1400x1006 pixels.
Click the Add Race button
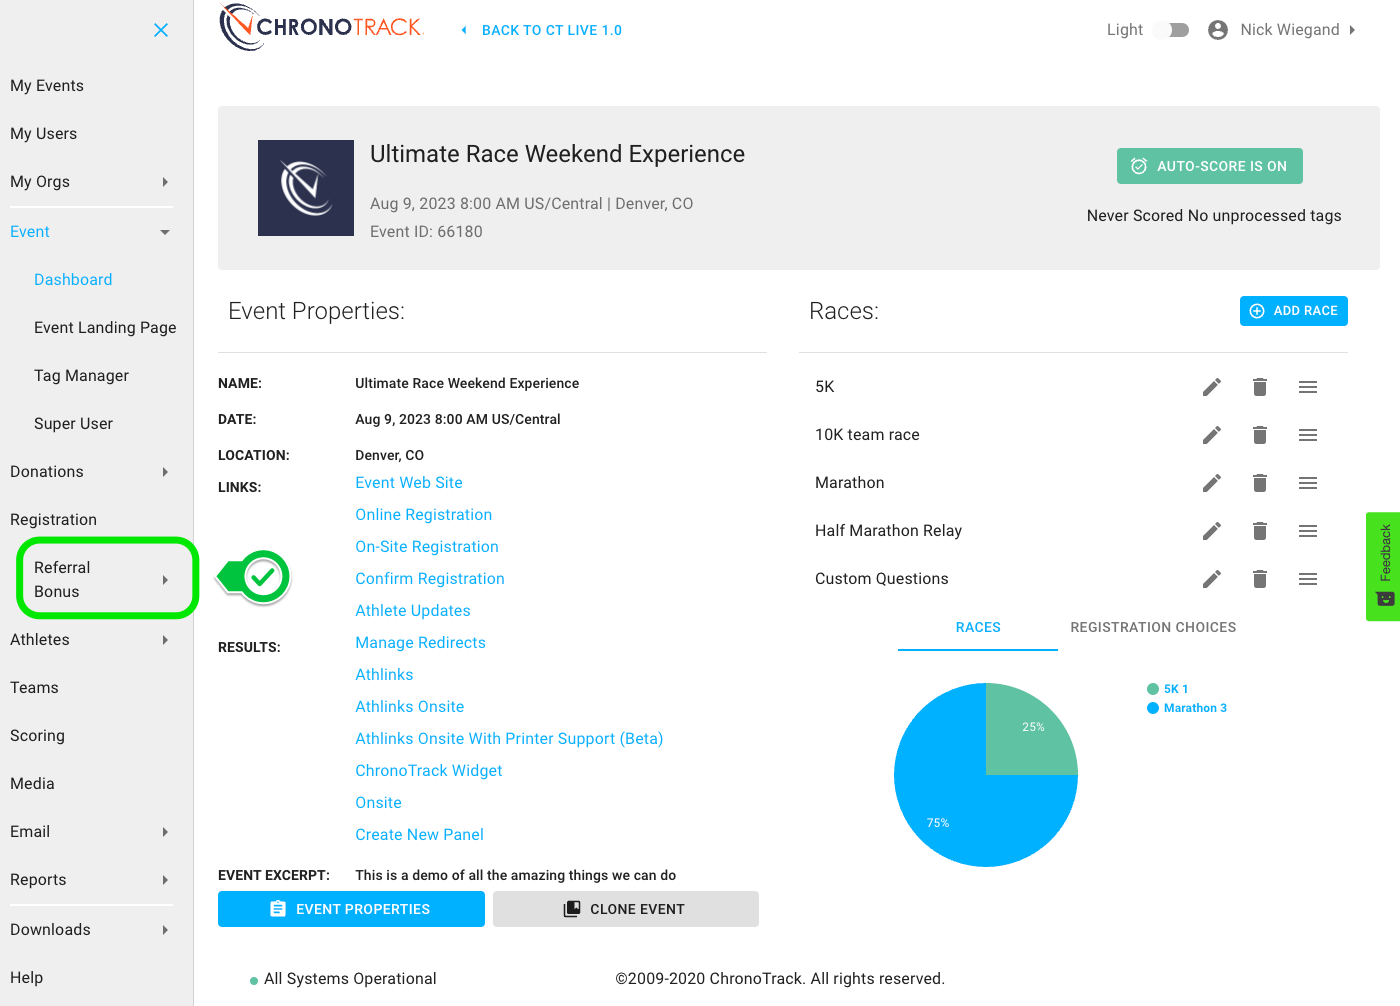coord(1294,311)
